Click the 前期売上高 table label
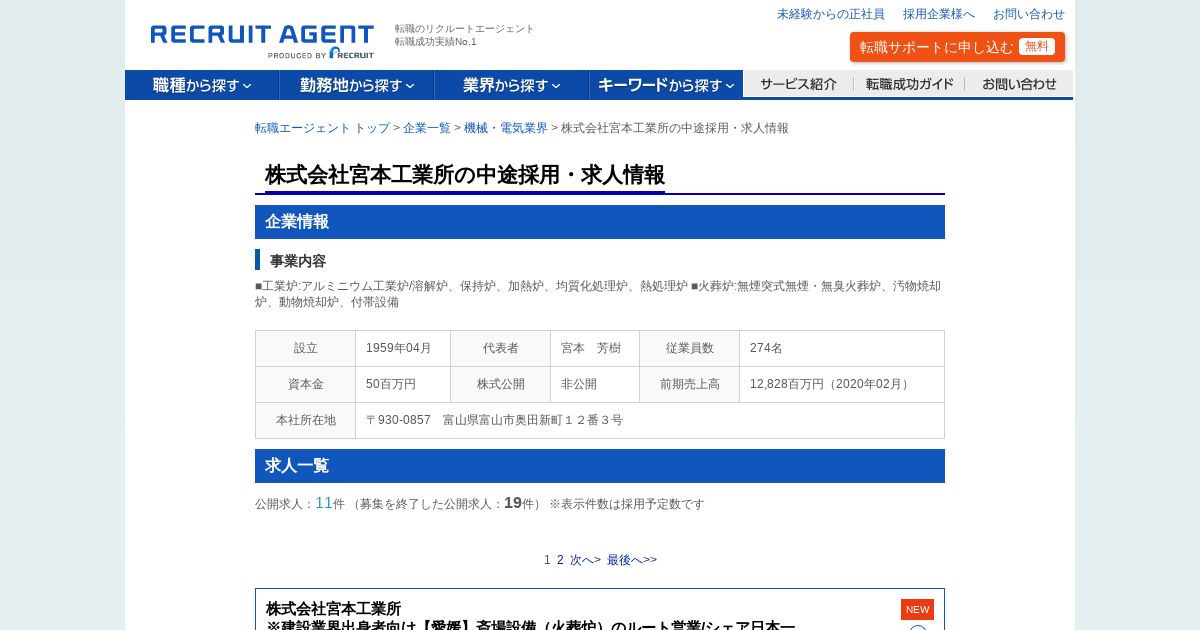The width and height of the screenshot is (1200, 630). pyautogui.click(x=690, y=384)
